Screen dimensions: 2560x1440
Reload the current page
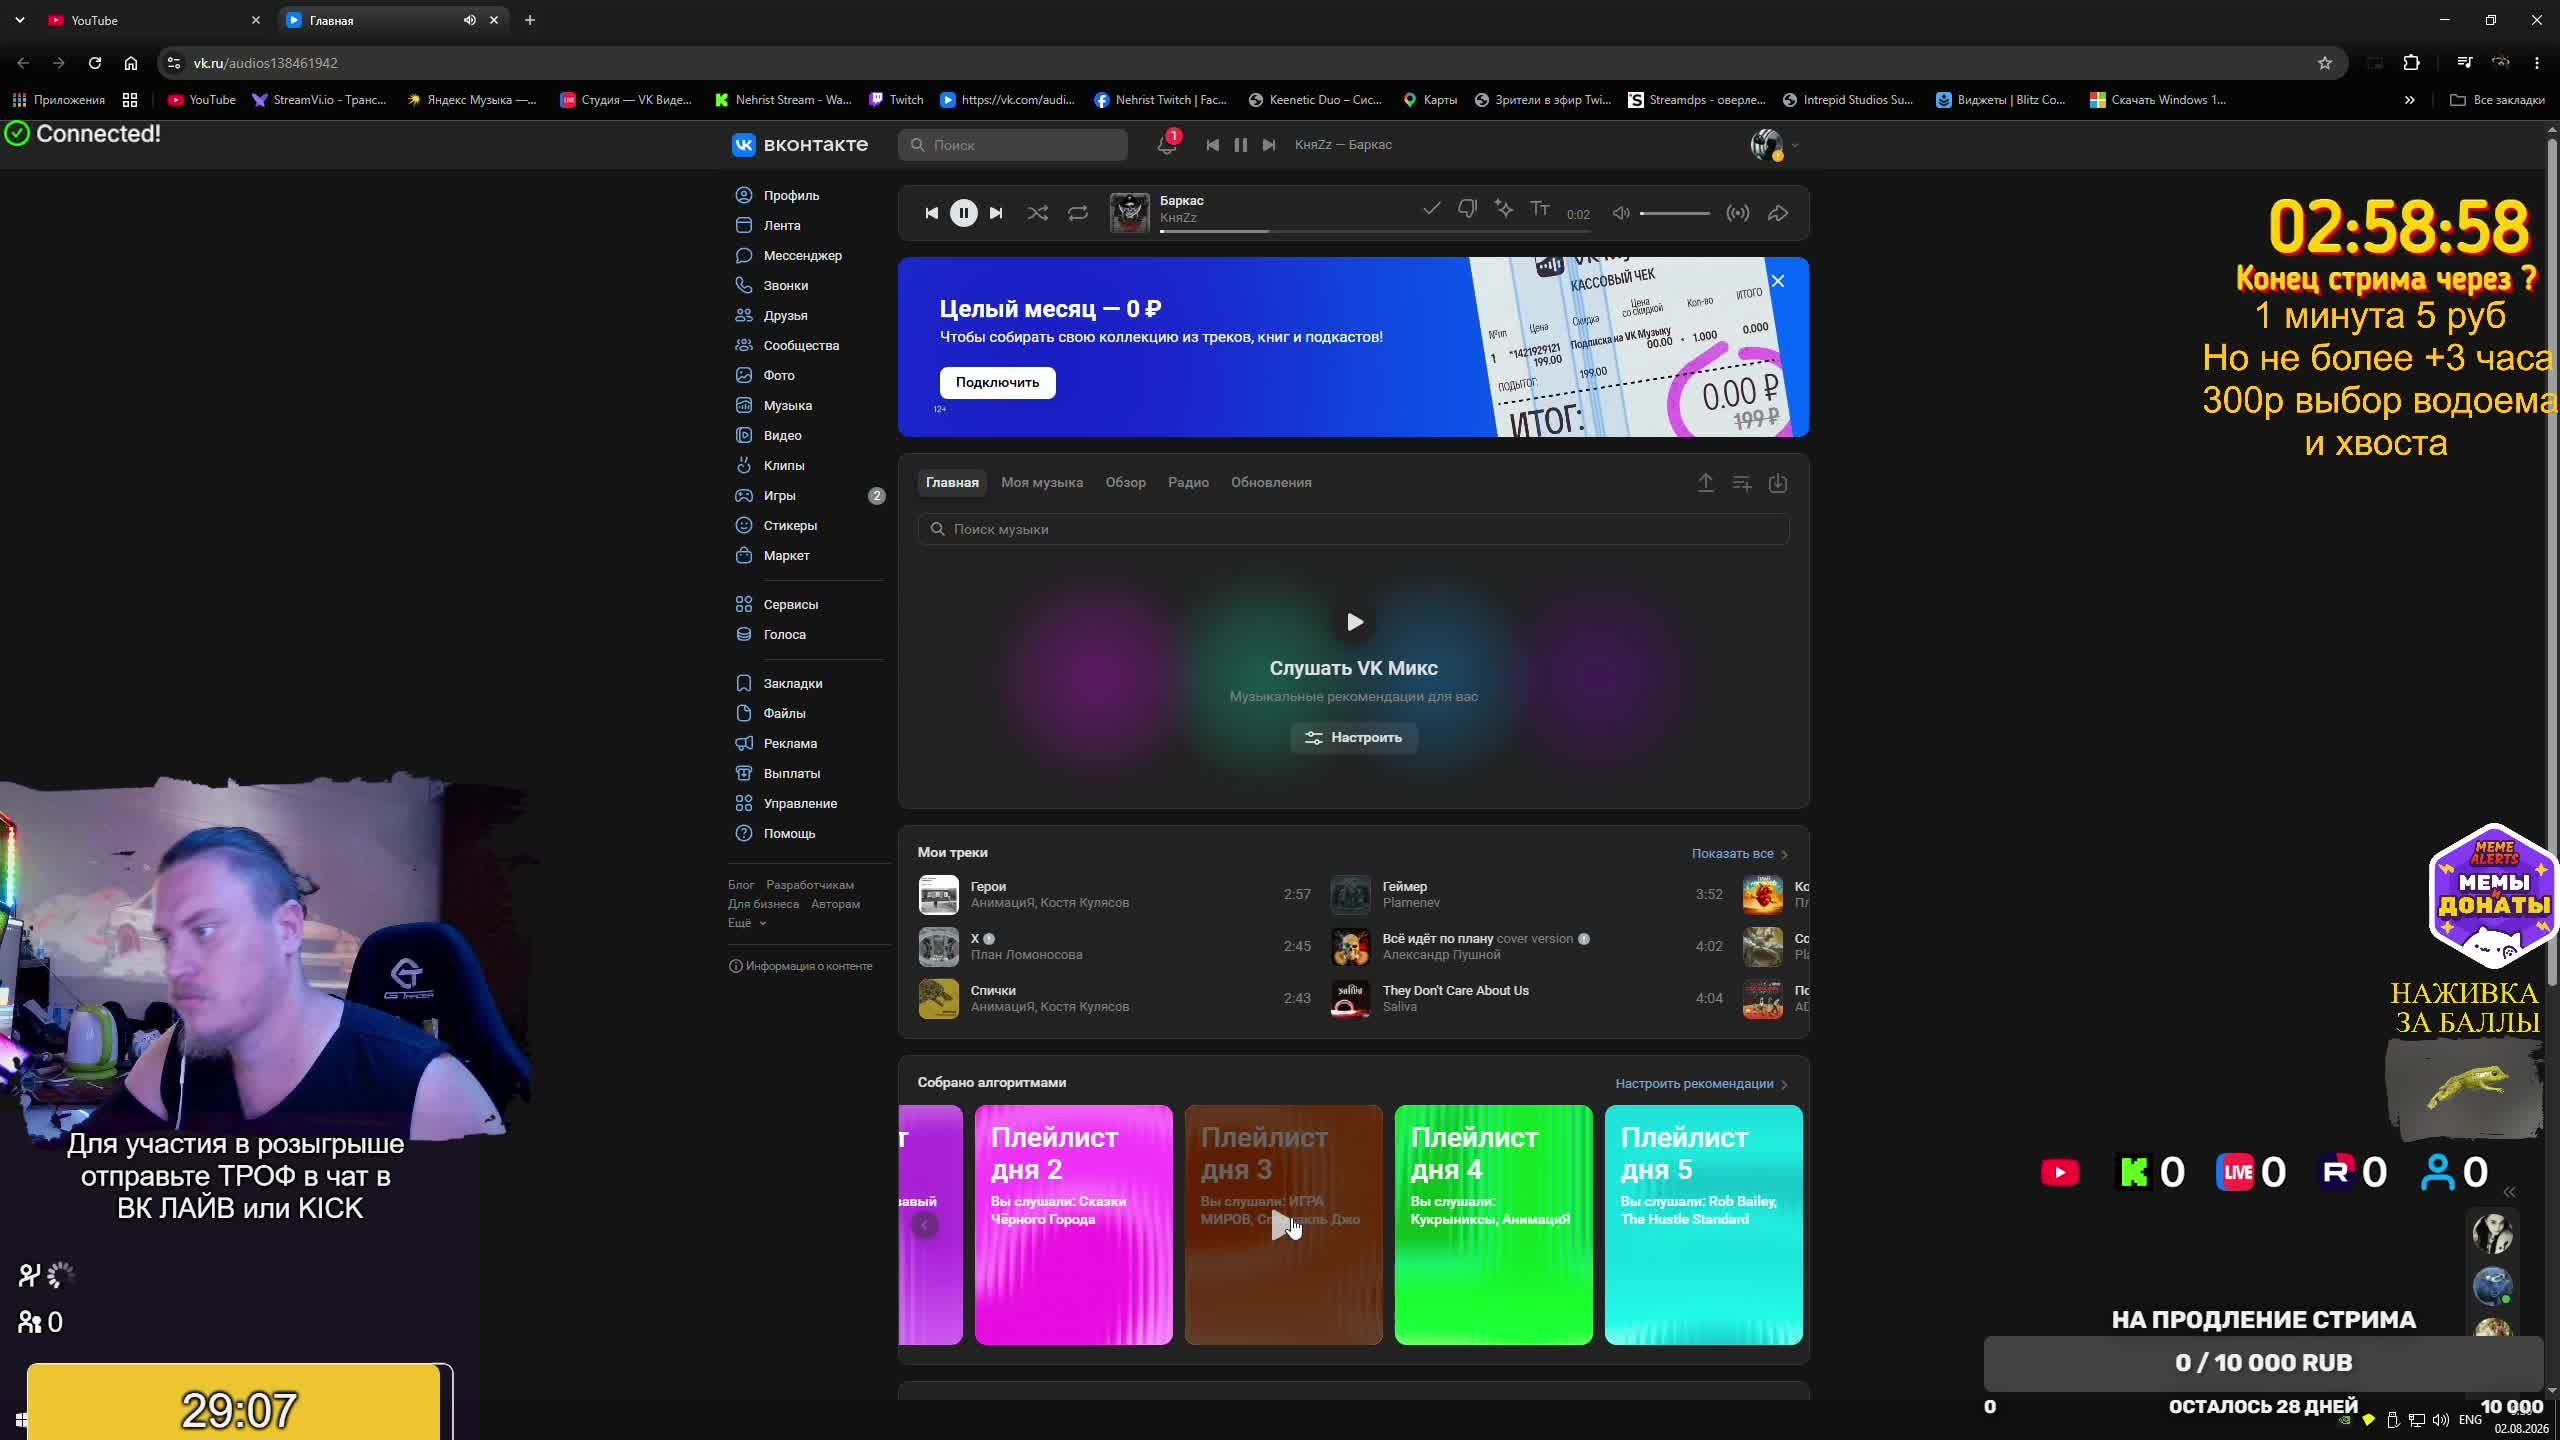[x=95, y=63]
